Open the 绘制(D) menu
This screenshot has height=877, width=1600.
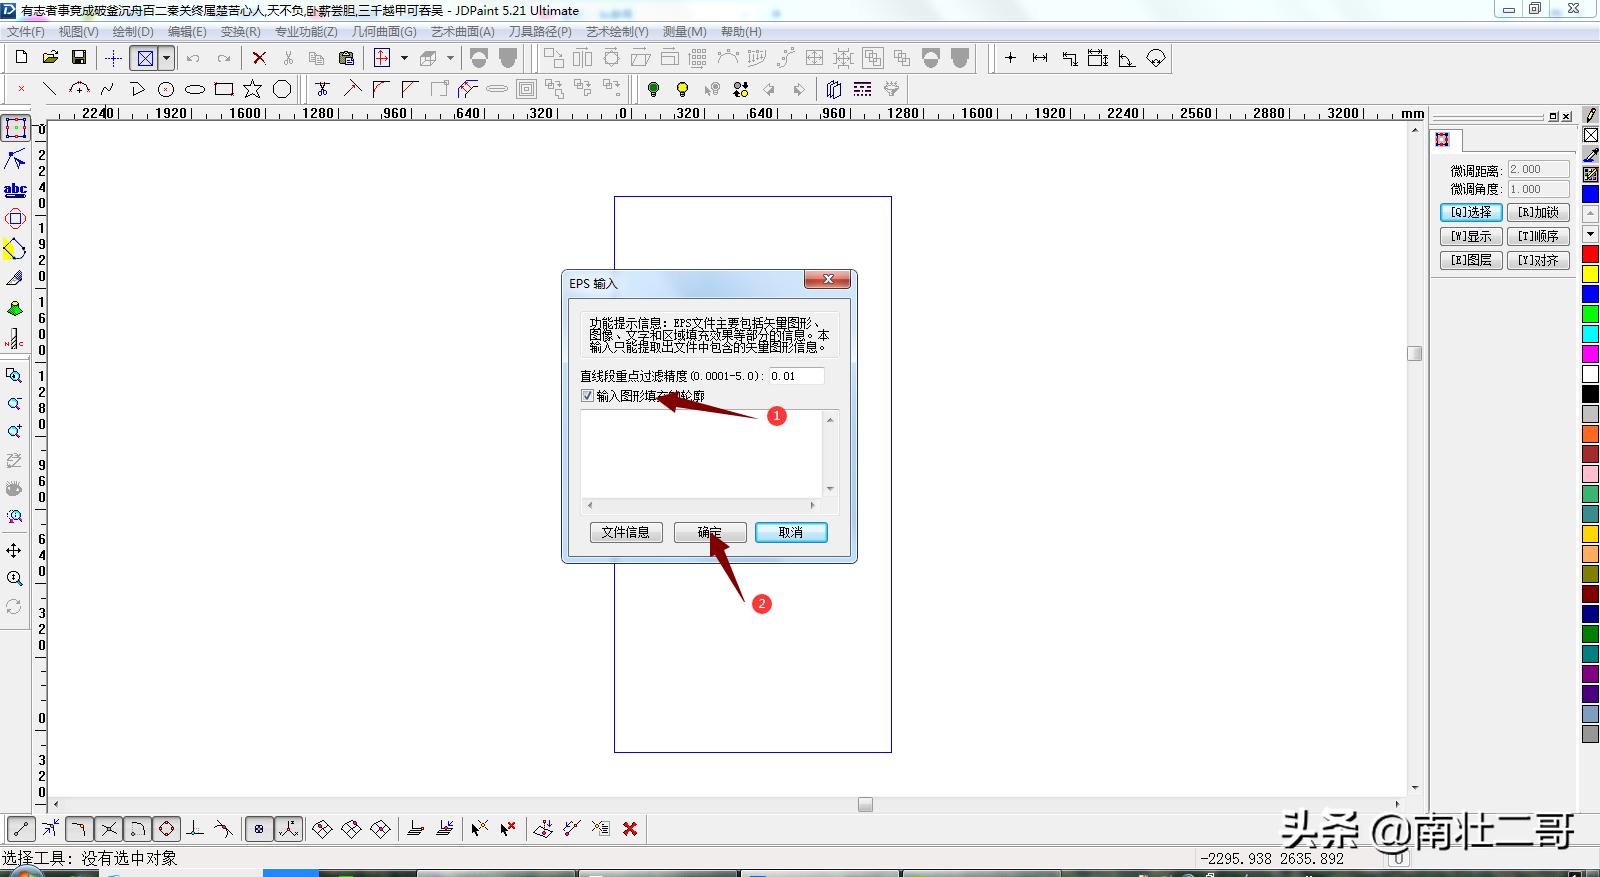(133, 32)
